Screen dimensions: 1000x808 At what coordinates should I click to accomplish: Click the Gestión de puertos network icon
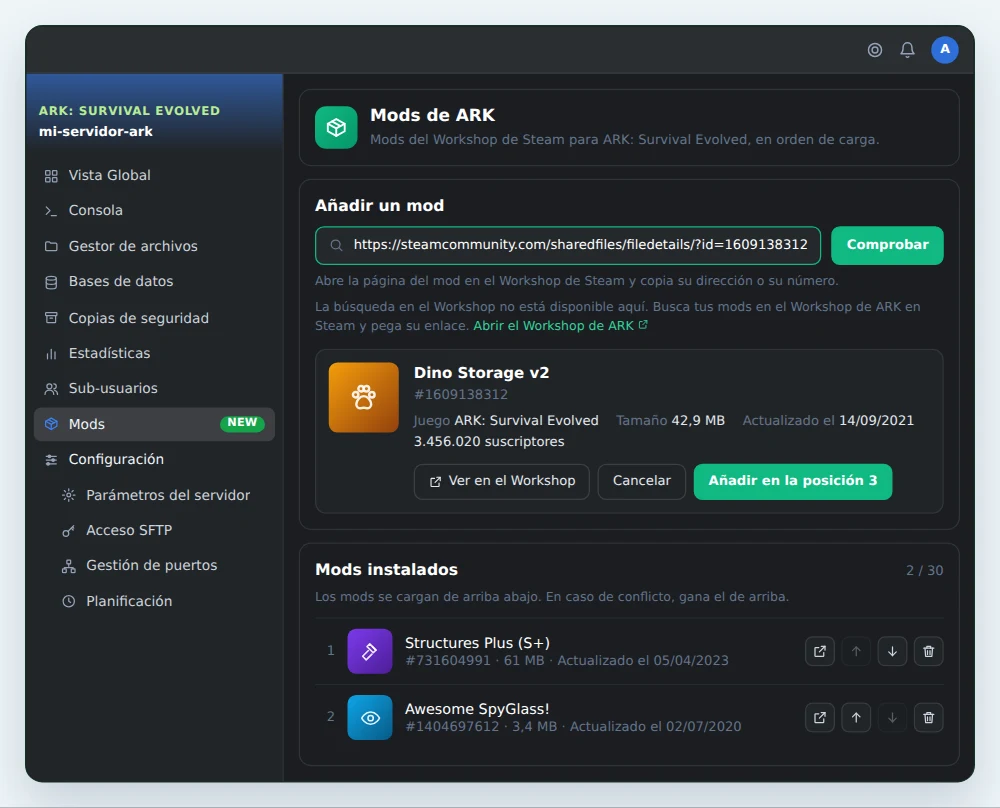(68, 566)
